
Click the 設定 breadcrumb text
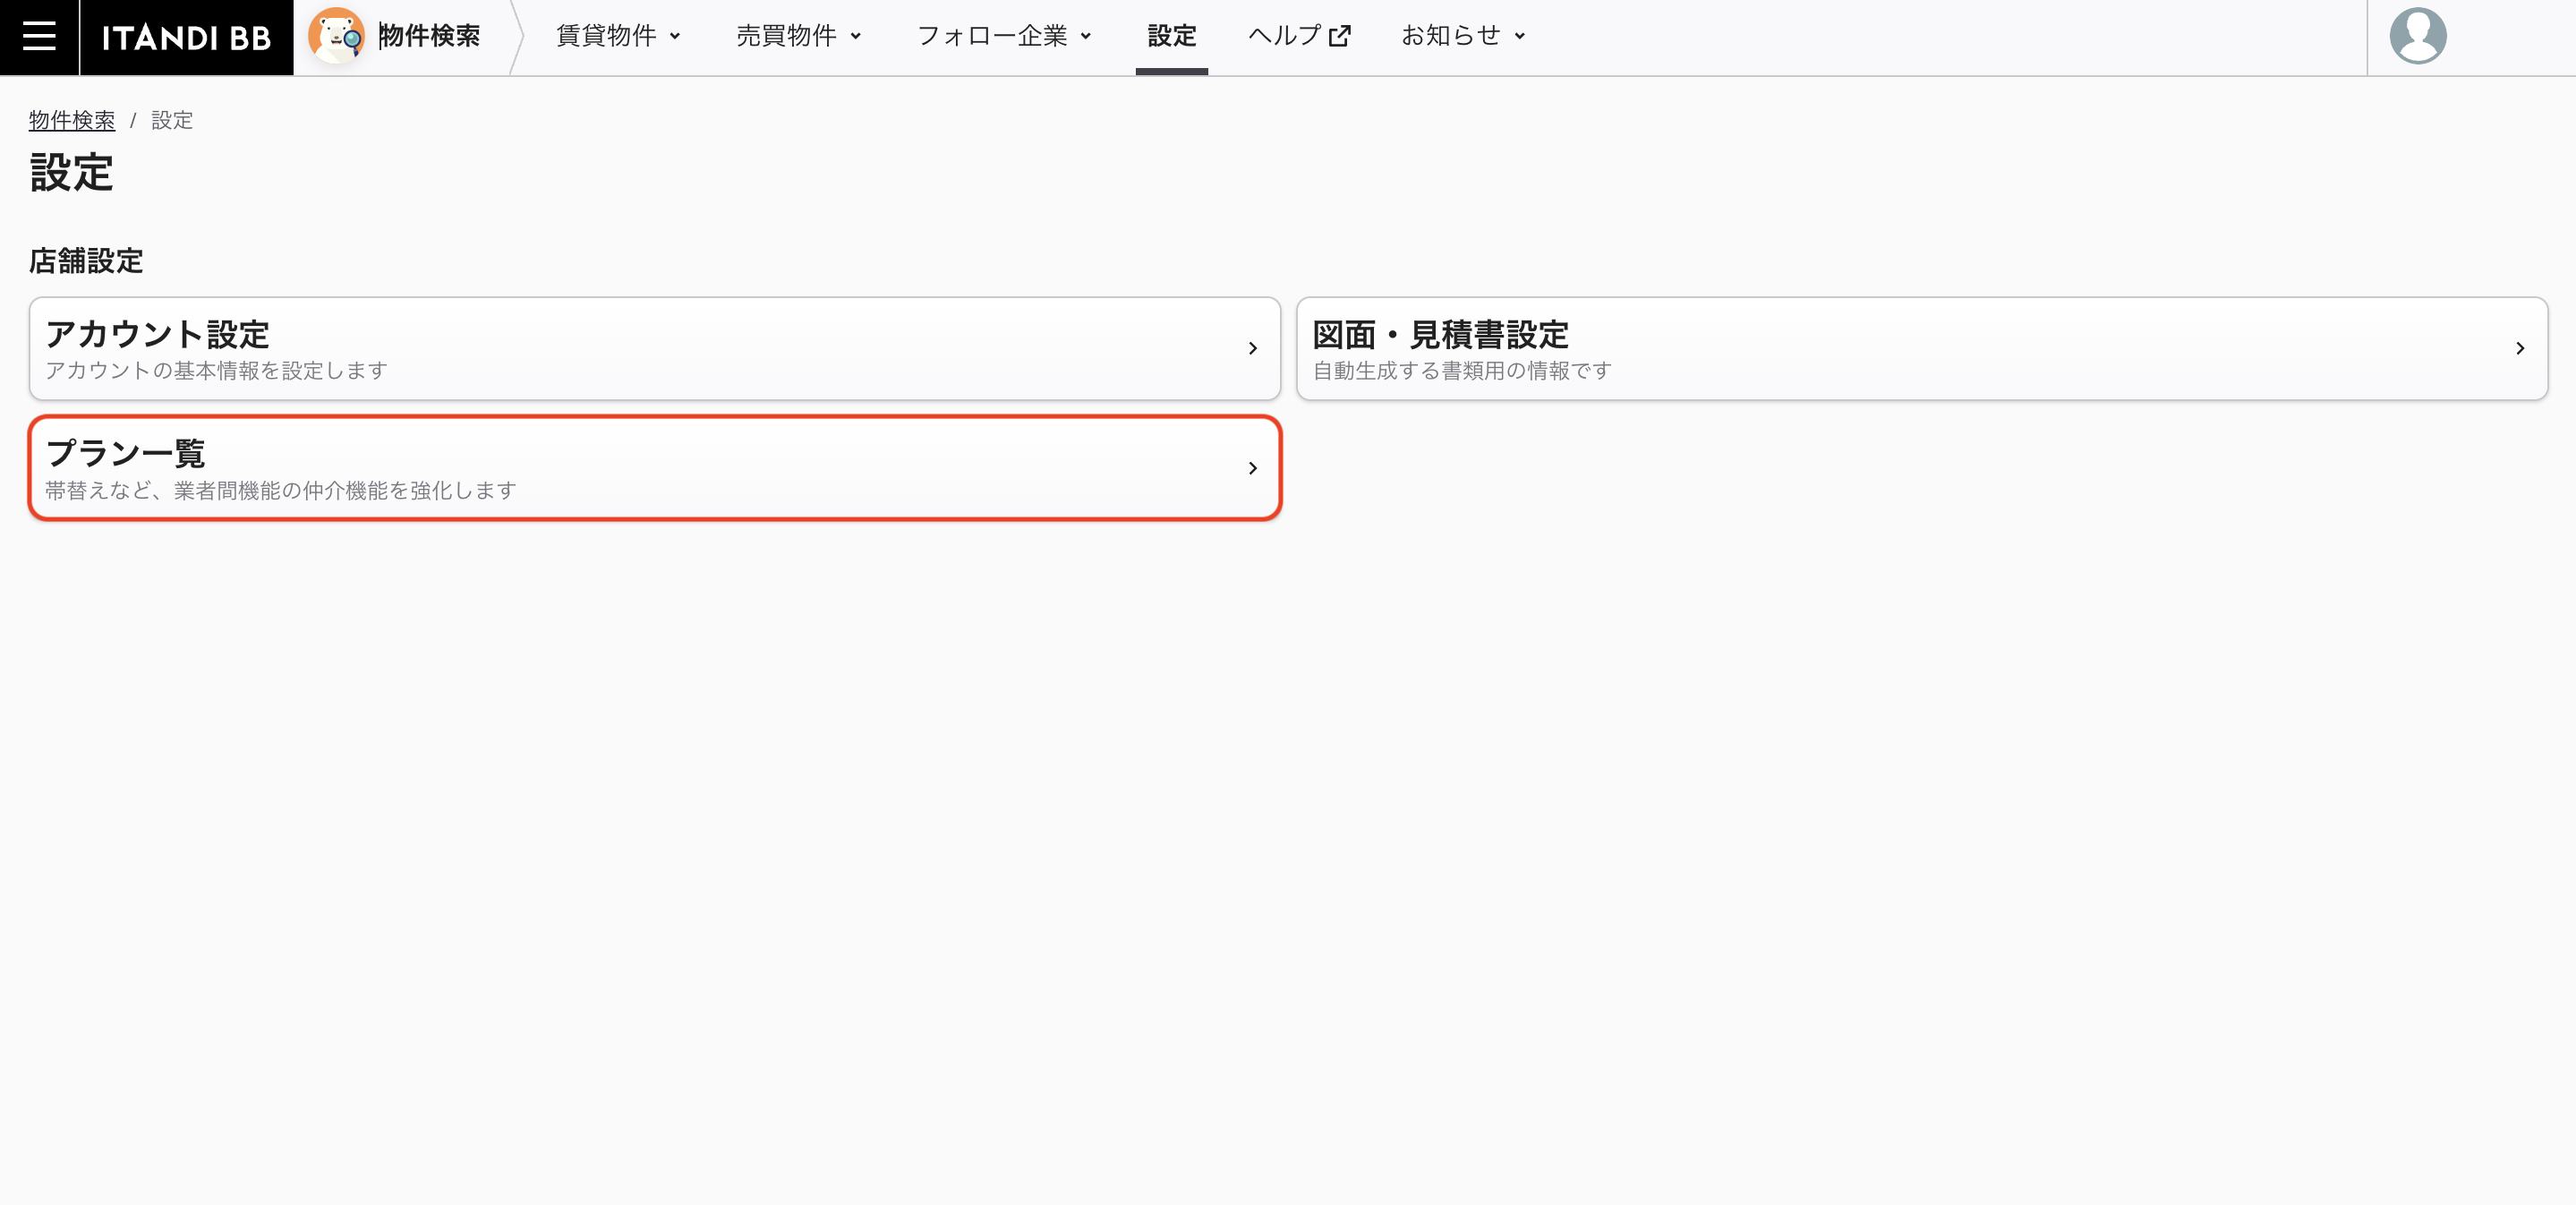(172, 120)
